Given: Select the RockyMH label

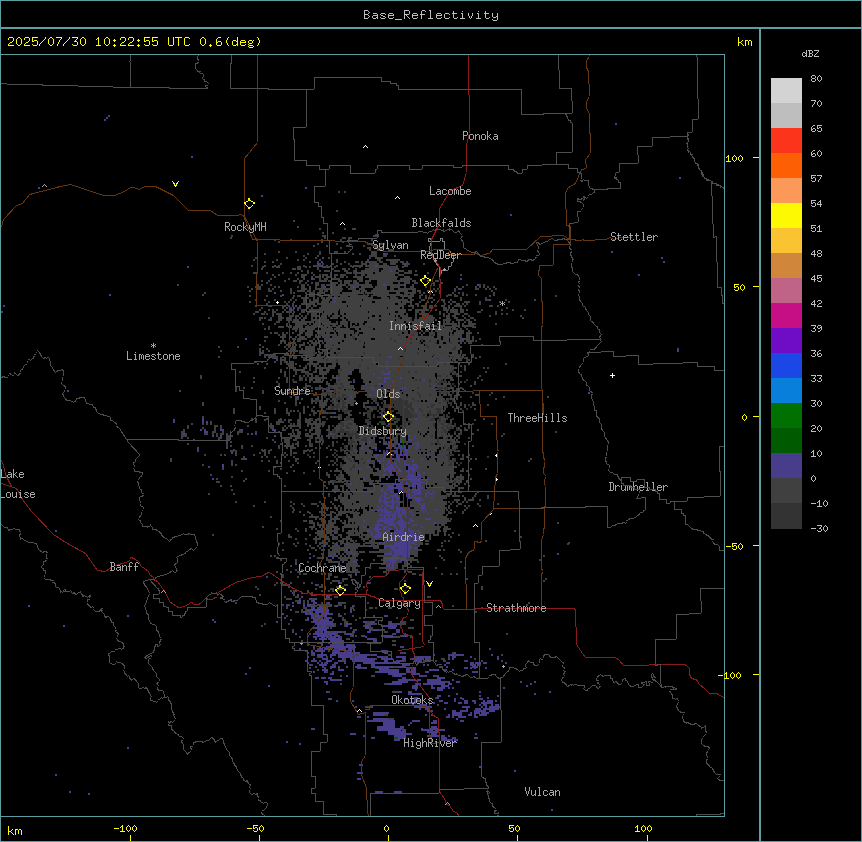Looking at the screenshot, I should 245,227.
